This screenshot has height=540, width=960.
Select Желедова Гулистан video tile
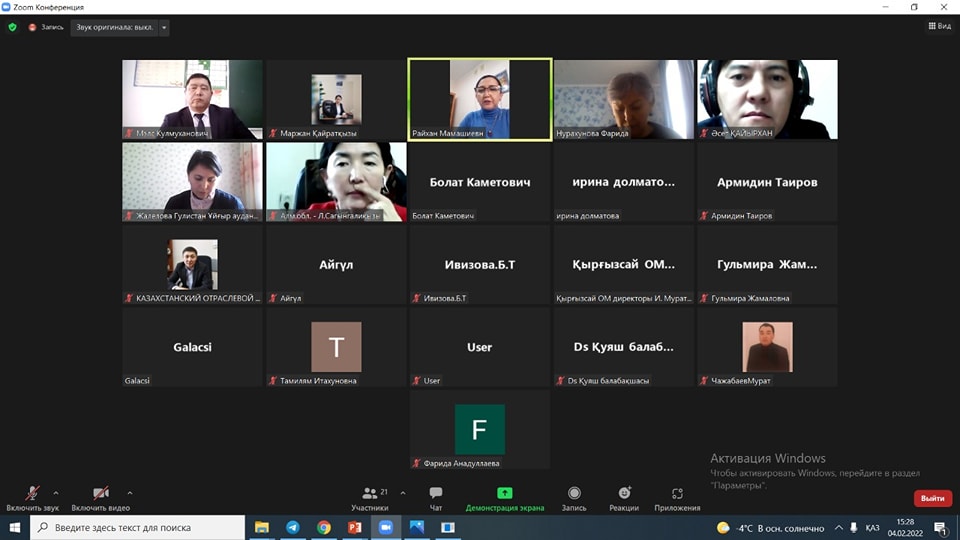(x=192, y=182)
